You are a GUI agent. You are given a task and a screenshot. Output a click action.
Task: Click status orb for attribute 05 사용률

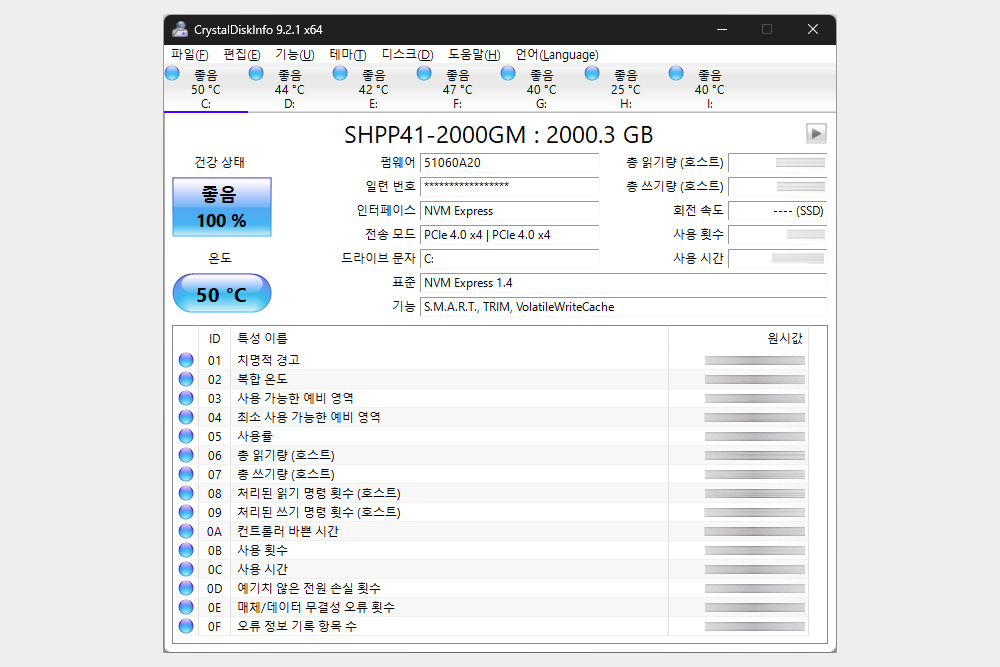pyautogui.click(x=186, y=436)
